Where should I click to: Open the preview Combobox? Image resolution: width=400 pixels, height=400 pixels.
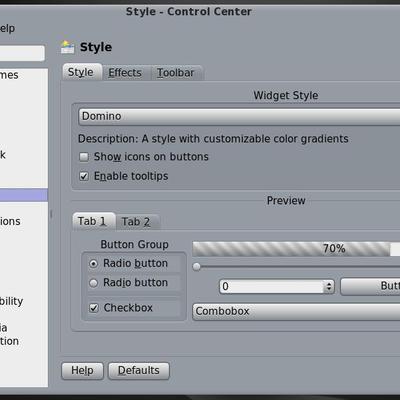coord(296,311)
